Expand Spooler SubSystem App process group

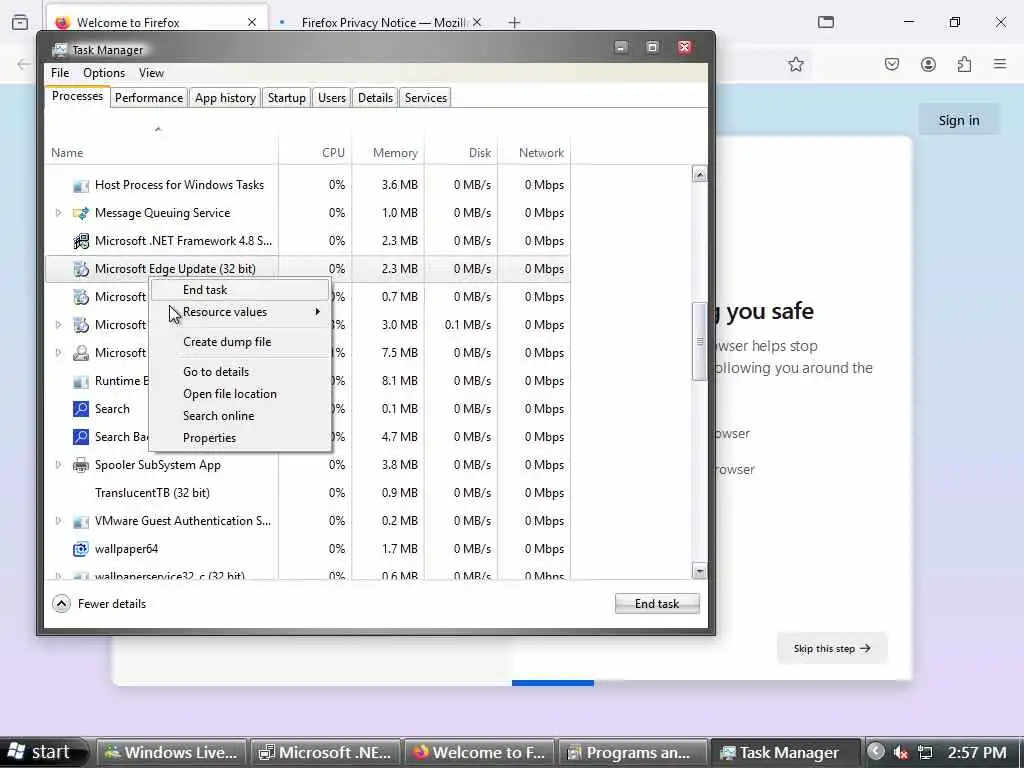pos(58,465)
